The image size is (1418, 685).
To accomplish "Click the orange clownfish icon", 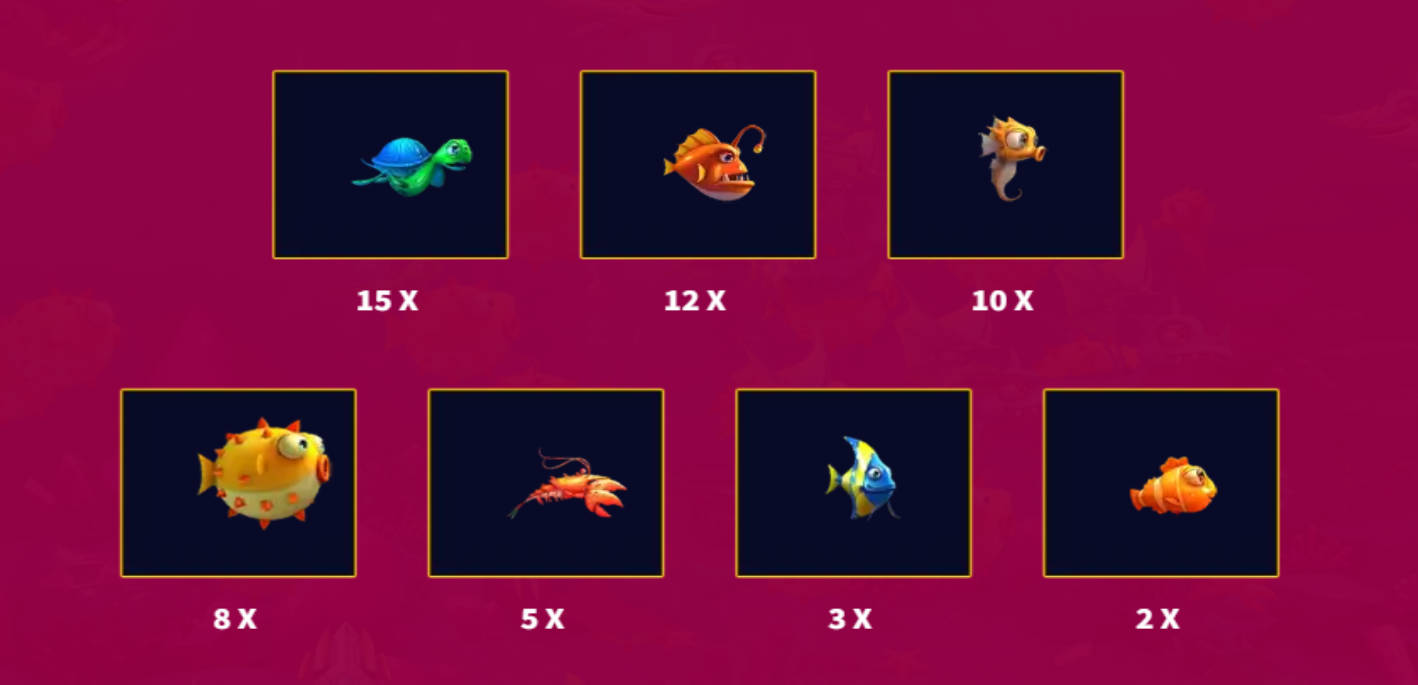I will [1173, 486].
